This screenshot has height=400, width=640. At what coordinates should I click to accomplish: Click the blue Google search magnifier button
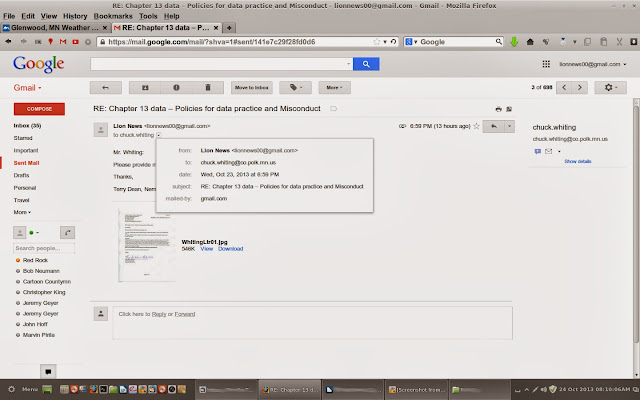click(366, 64)
